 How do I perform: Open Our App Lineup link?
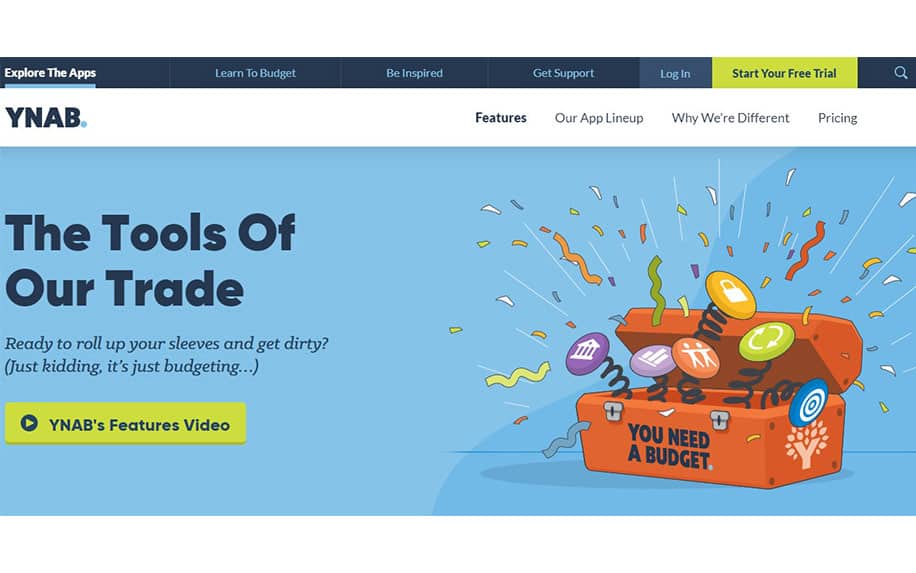(x=599, y=118)
